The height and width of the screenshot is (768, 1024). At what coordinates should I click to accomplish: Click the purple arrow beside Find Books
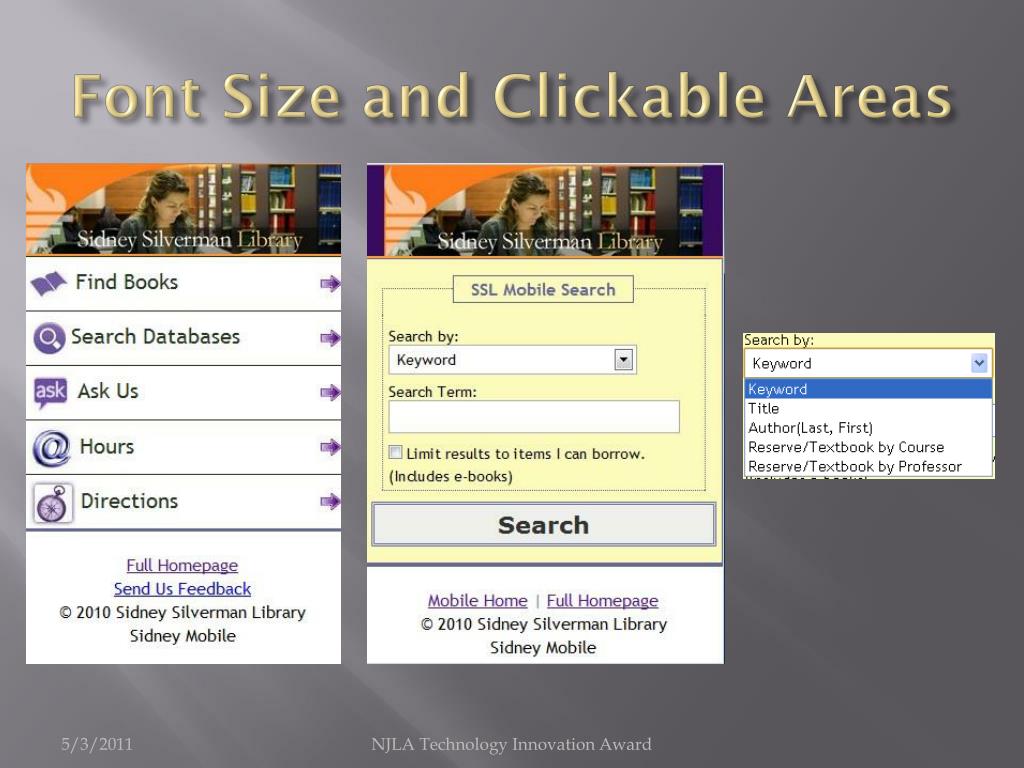(330, 283)
